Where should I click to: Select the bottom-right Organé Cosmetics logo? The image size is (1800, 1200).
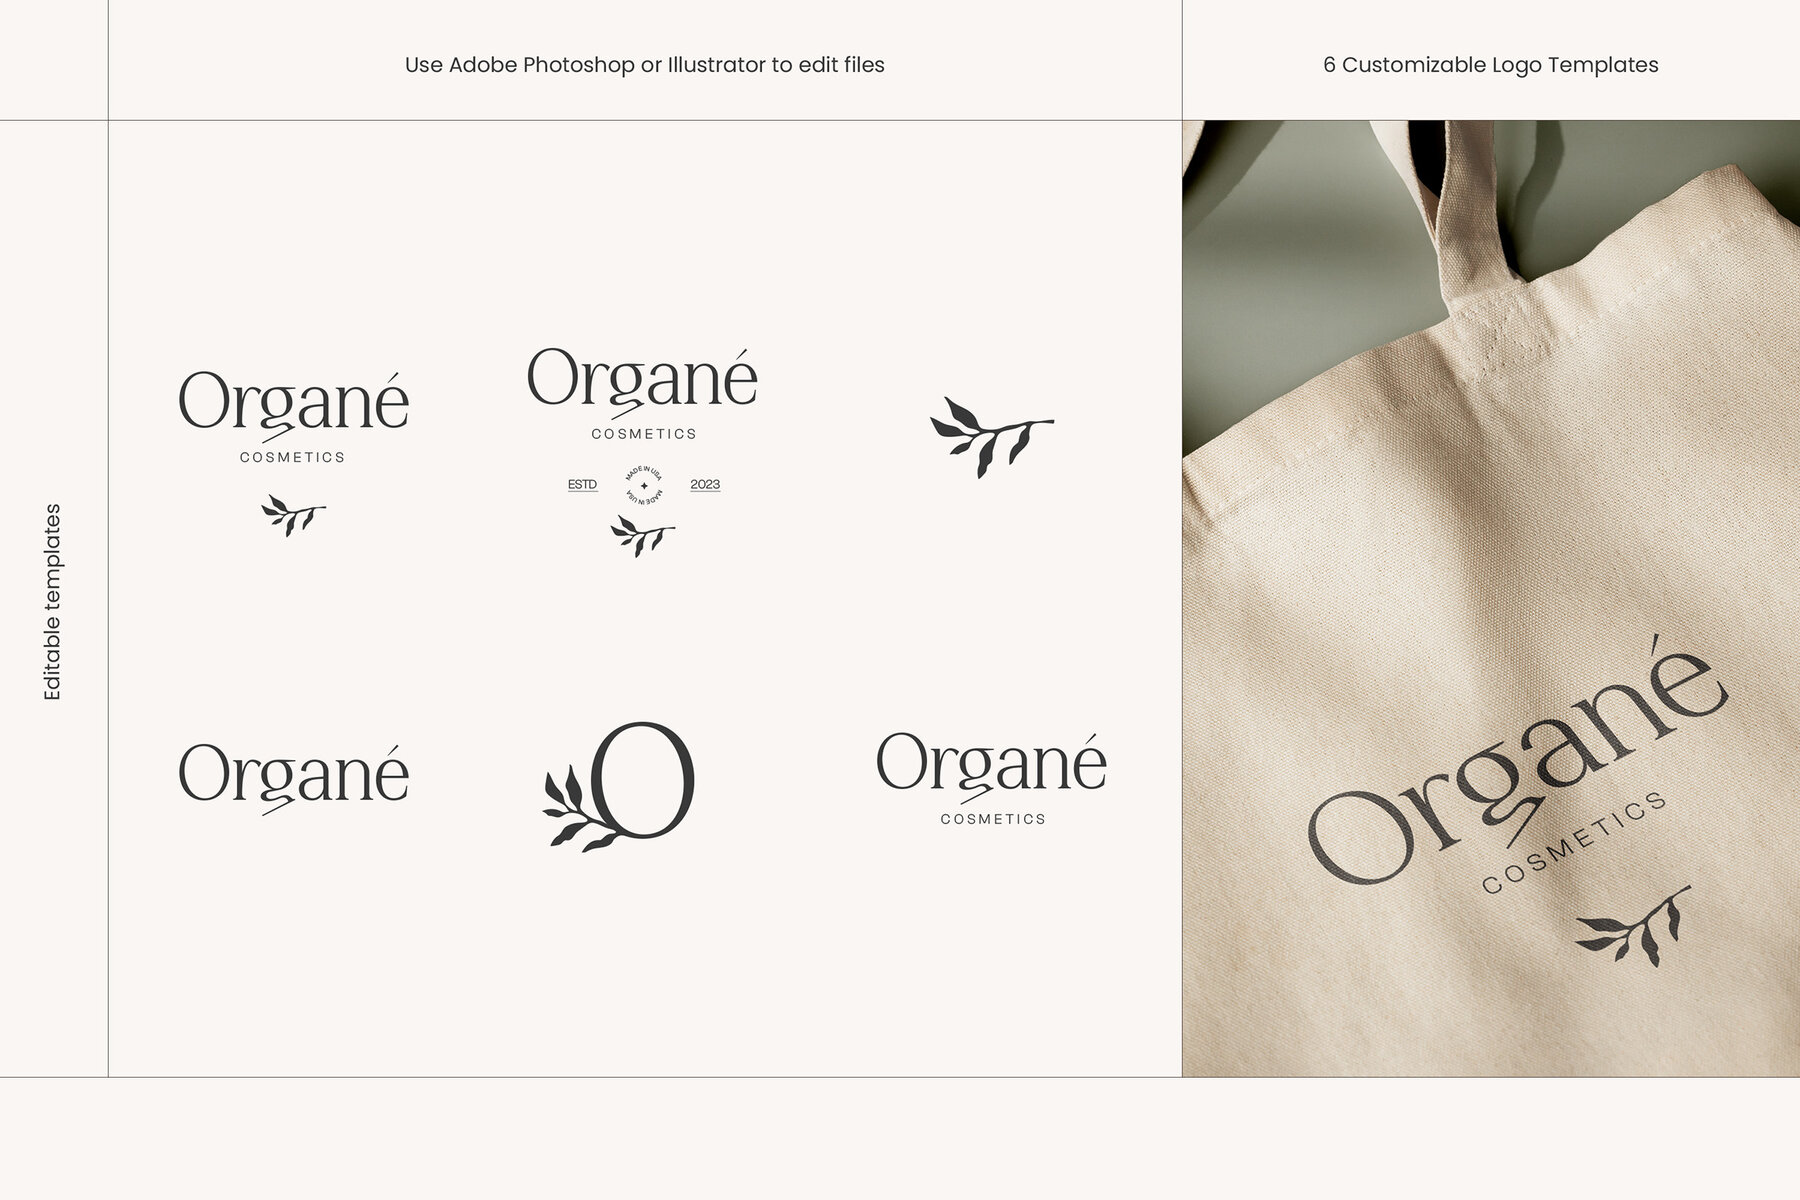[992, 778]
